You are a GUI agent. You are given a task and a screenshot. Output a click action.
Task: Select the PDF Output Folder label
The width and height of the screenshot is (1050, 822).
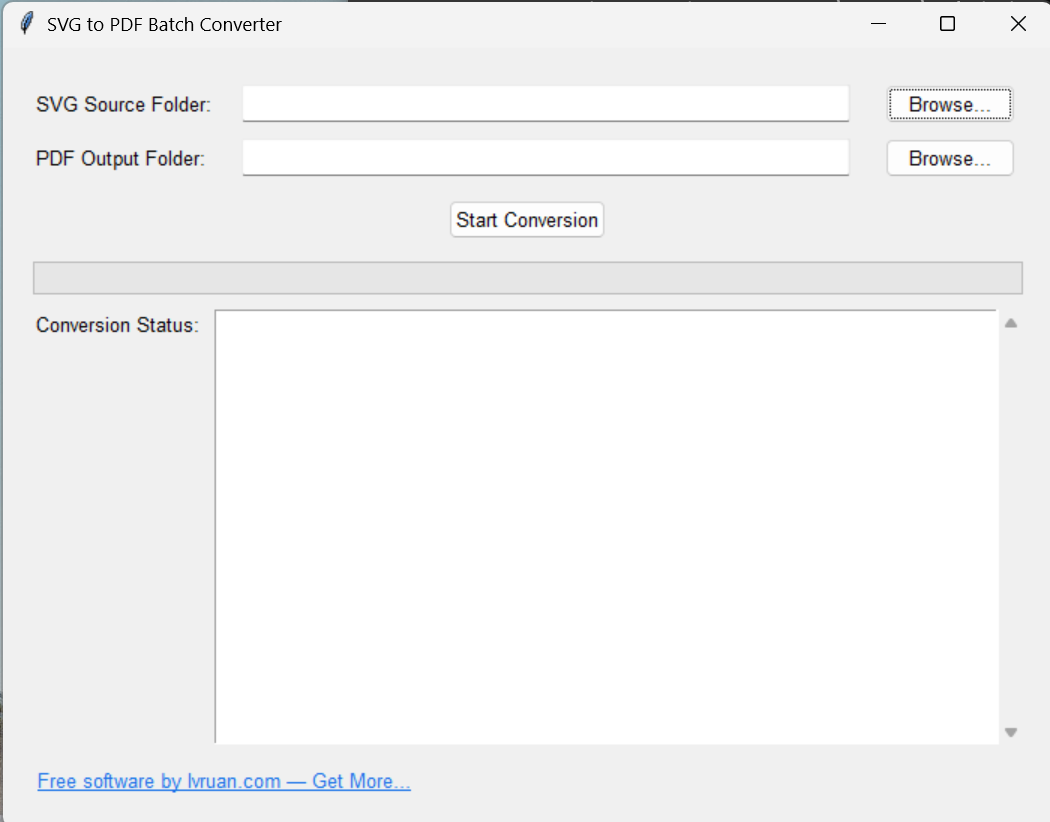click(x=119, y=158)
